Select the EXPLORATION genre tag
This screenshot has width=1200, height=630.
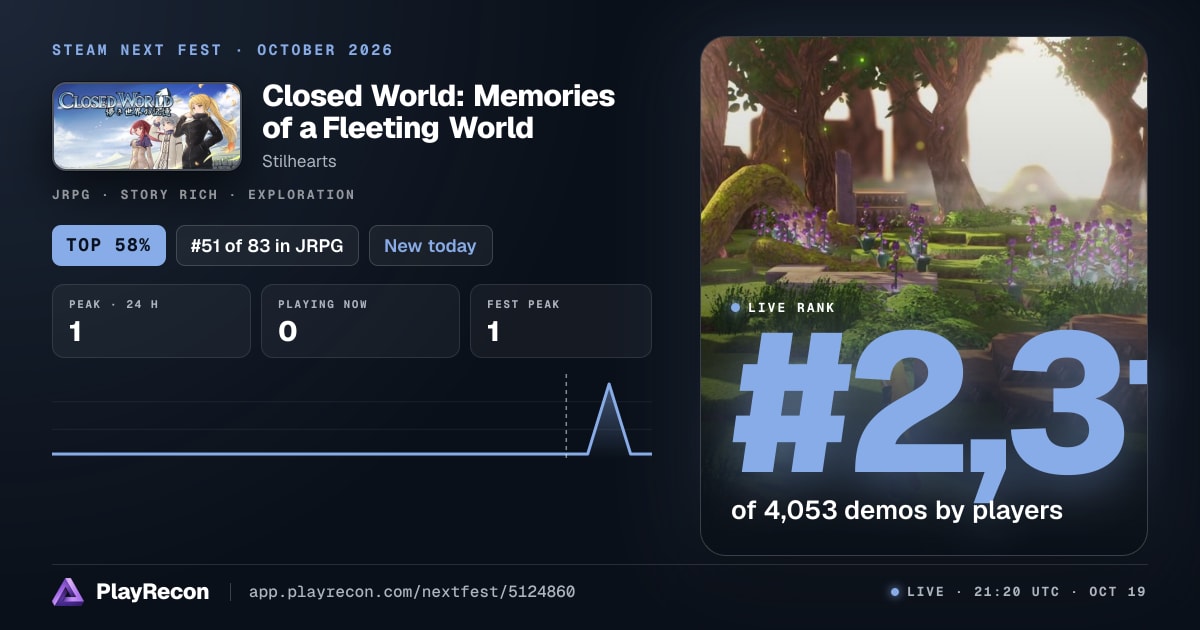(303, 195)
